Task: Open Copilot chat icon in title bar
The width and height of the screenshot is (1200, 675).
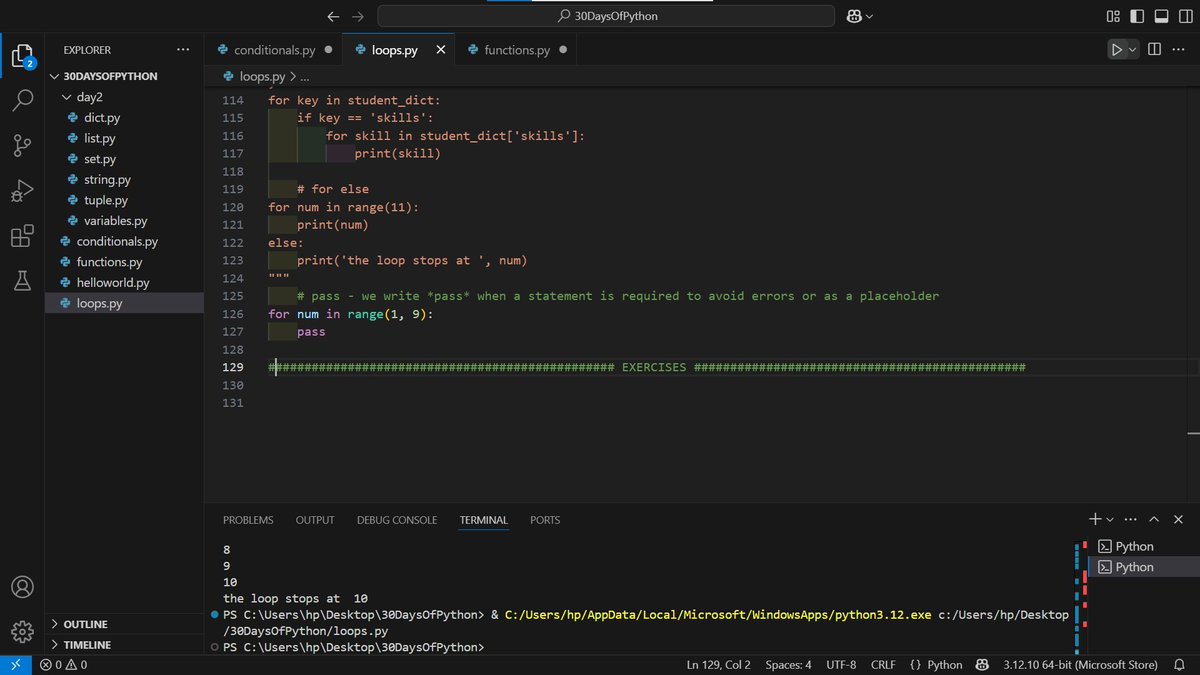Action: click(855, 16)
